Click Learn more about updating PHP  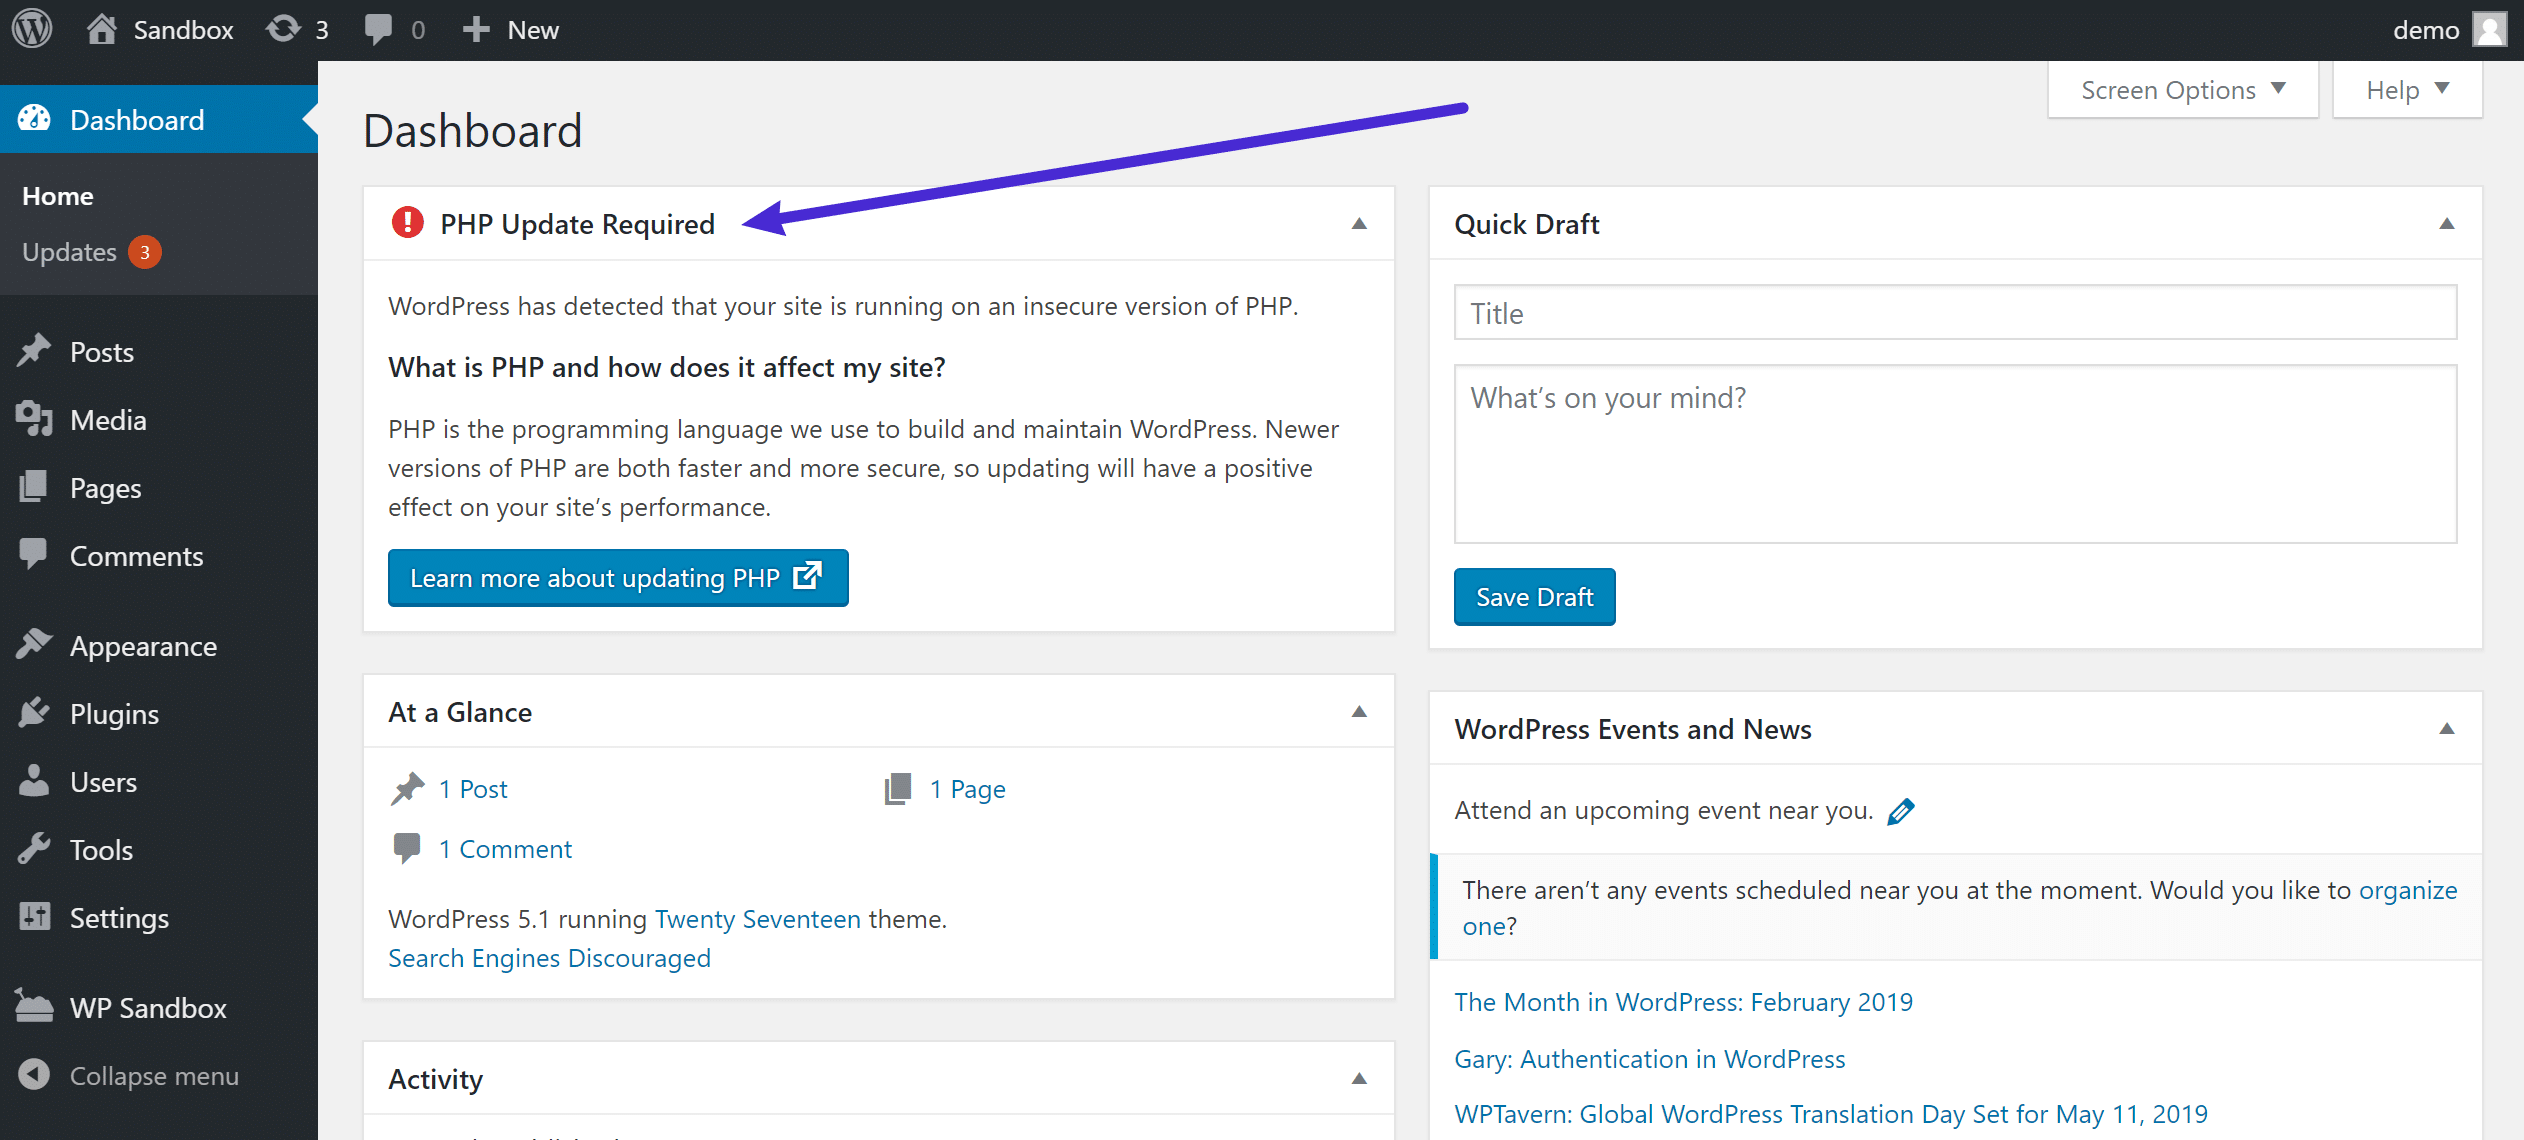[617, 576]
